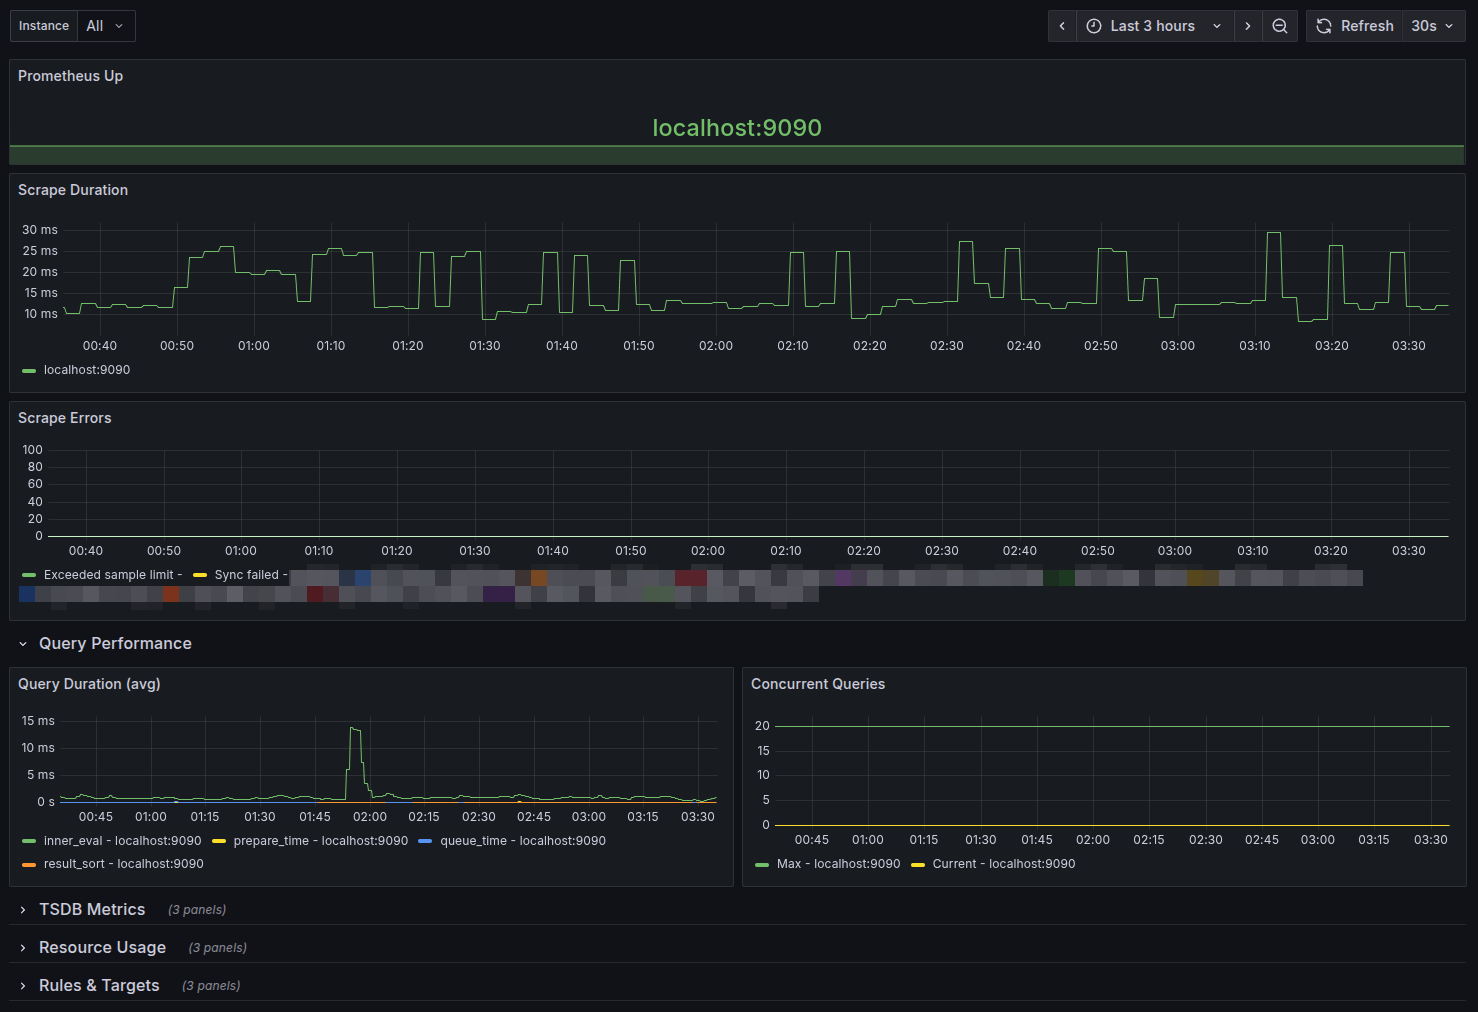Click the circular refresh arrows icon

point(1323,25)
